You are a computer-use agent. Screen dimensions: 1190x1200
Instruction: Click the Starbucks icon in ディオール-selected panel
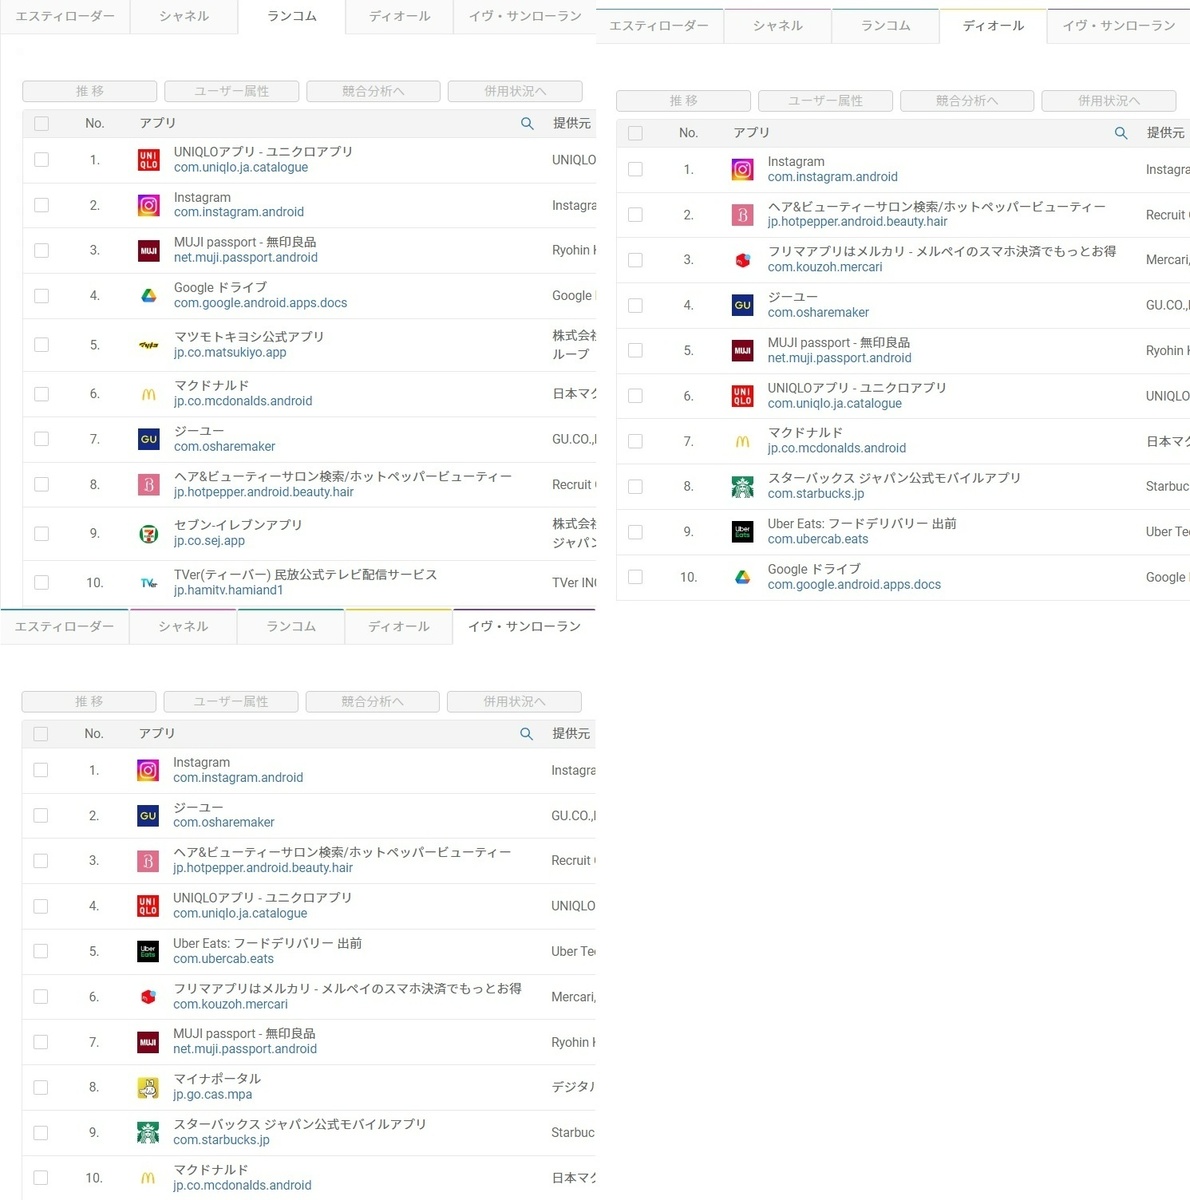pos(742,486)
